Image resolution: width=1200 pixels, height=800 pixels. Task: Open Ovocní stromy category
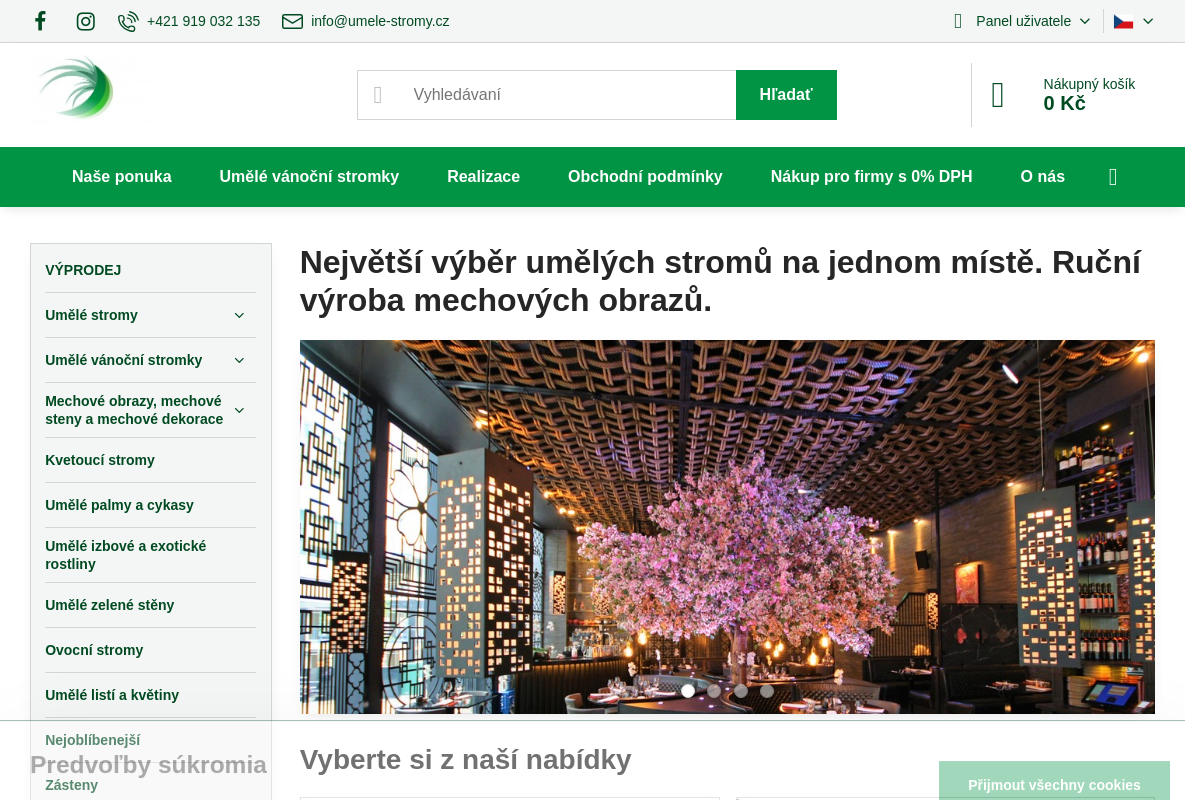click(x=94, y=650)
